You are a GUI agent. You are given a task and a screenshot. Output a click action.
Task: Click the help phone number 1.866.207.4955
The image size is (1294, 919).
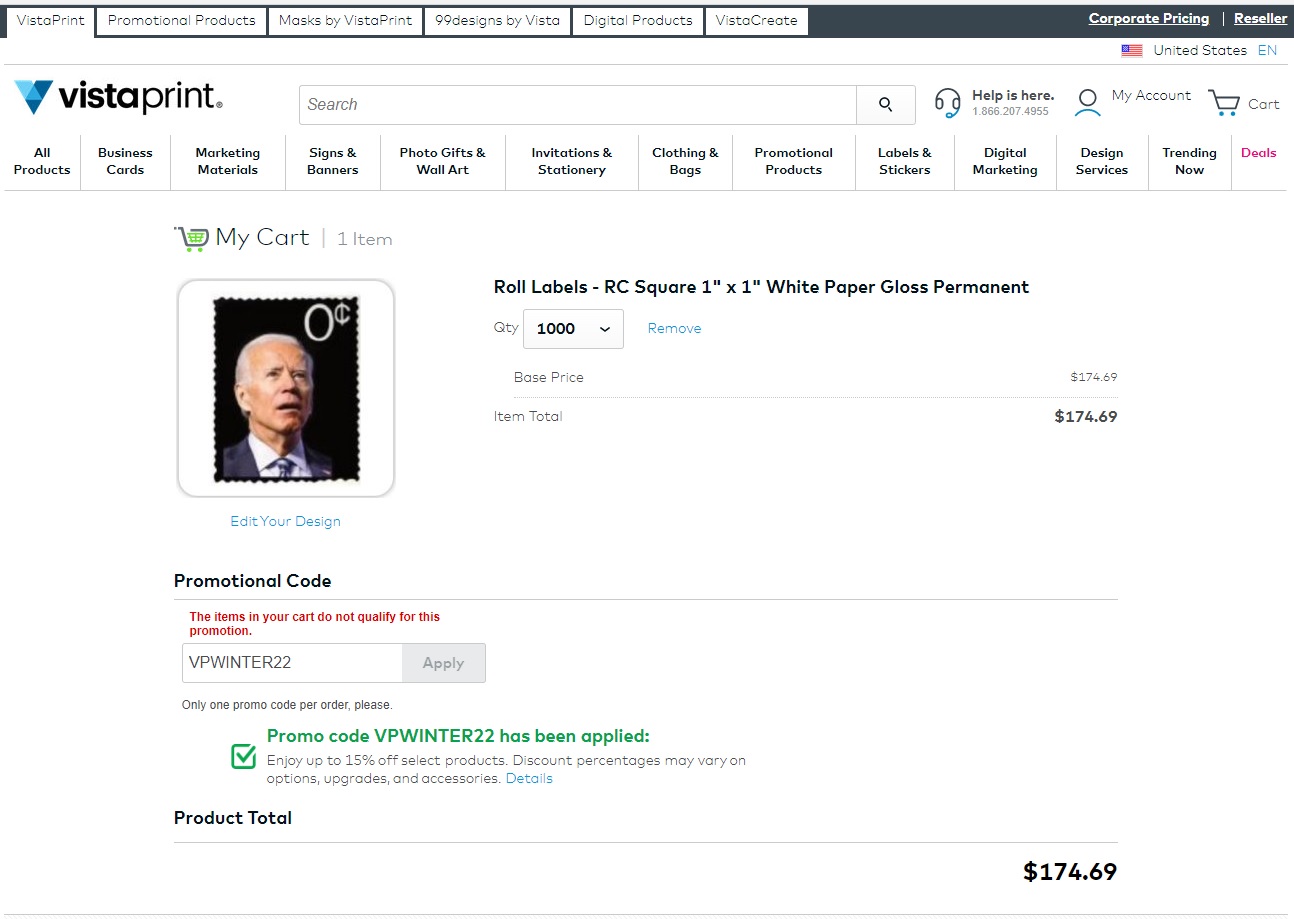pyautogui.click(x=1011, y=111)
